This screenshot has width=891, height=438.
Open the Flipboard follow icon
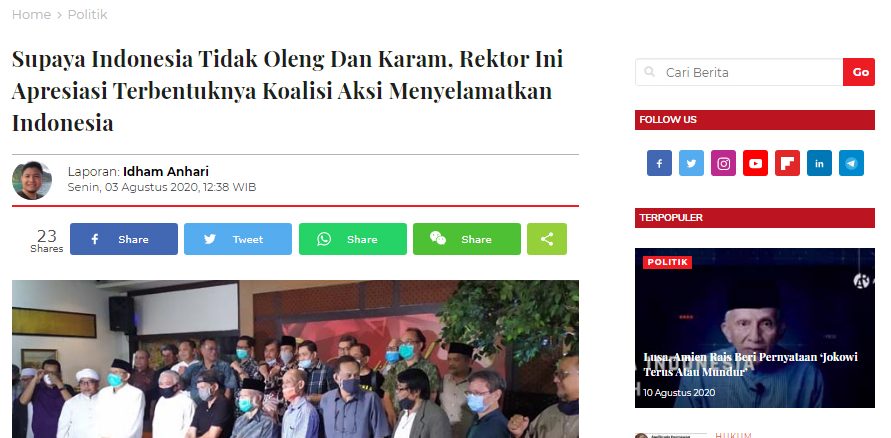[x=787, y=163]
